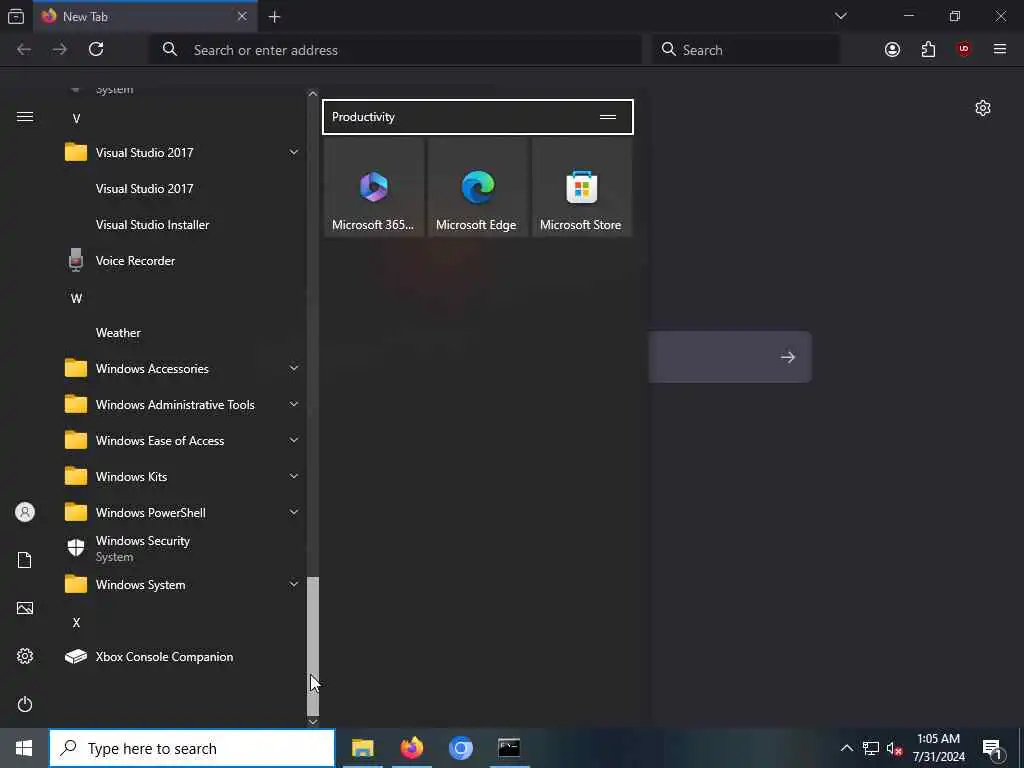Viewport: 1024px width, 768px height.
Task: Open network icon in system tray
Action: 871,748
